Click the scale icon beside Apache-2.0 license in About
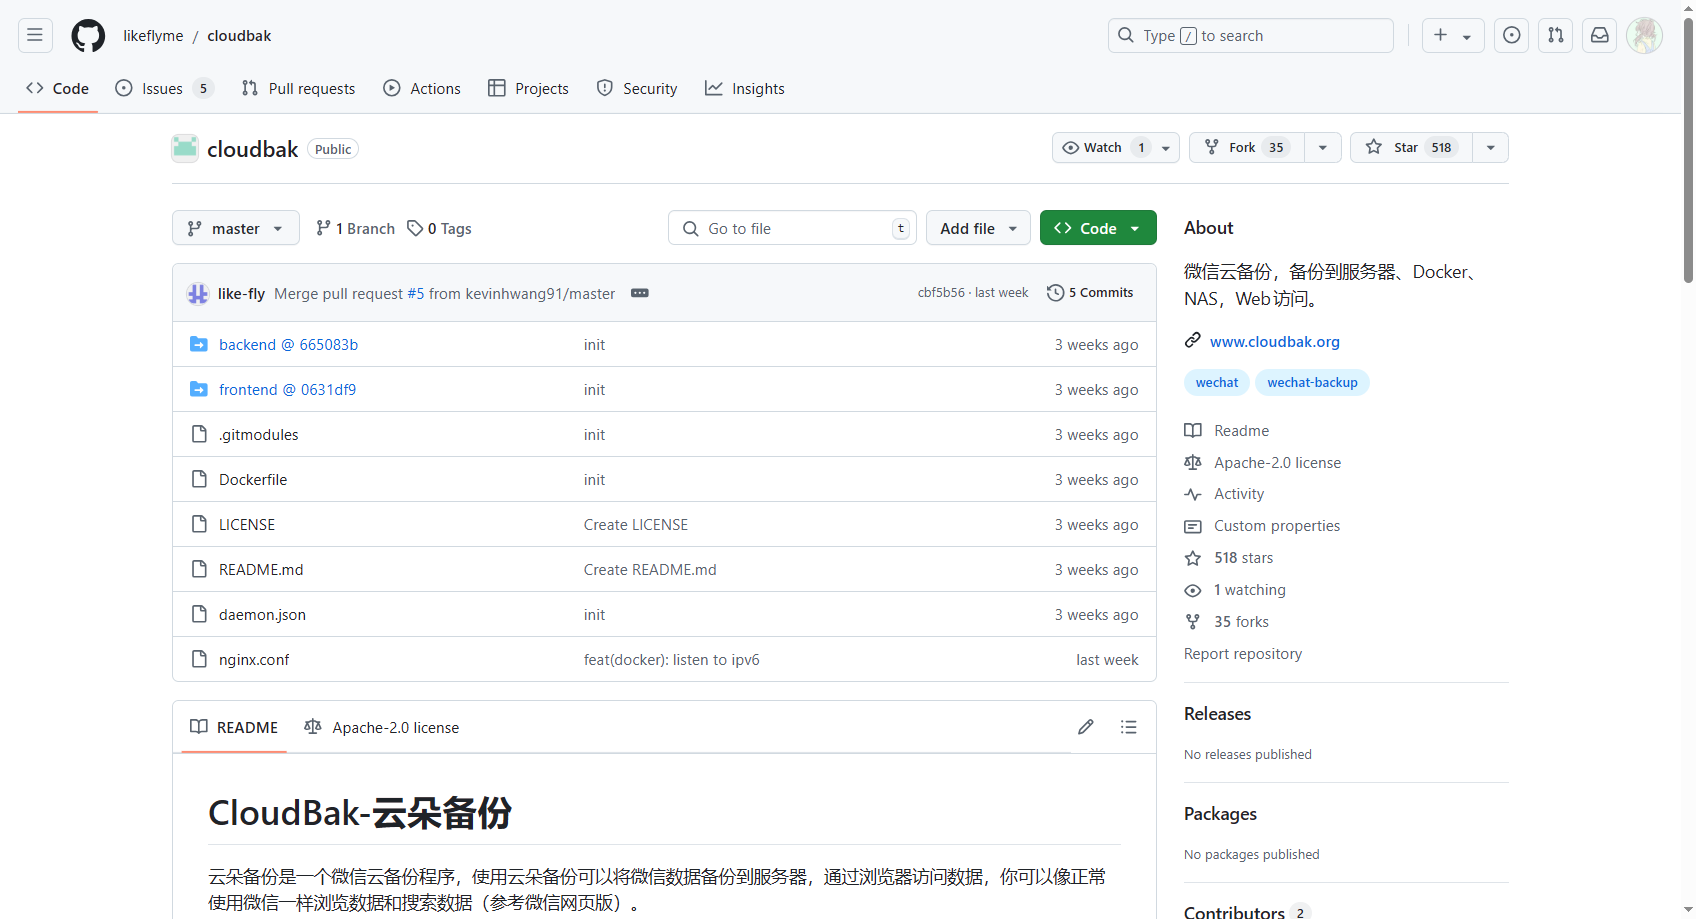This screenshot has width=1696, height=919. pos(1193,463)
